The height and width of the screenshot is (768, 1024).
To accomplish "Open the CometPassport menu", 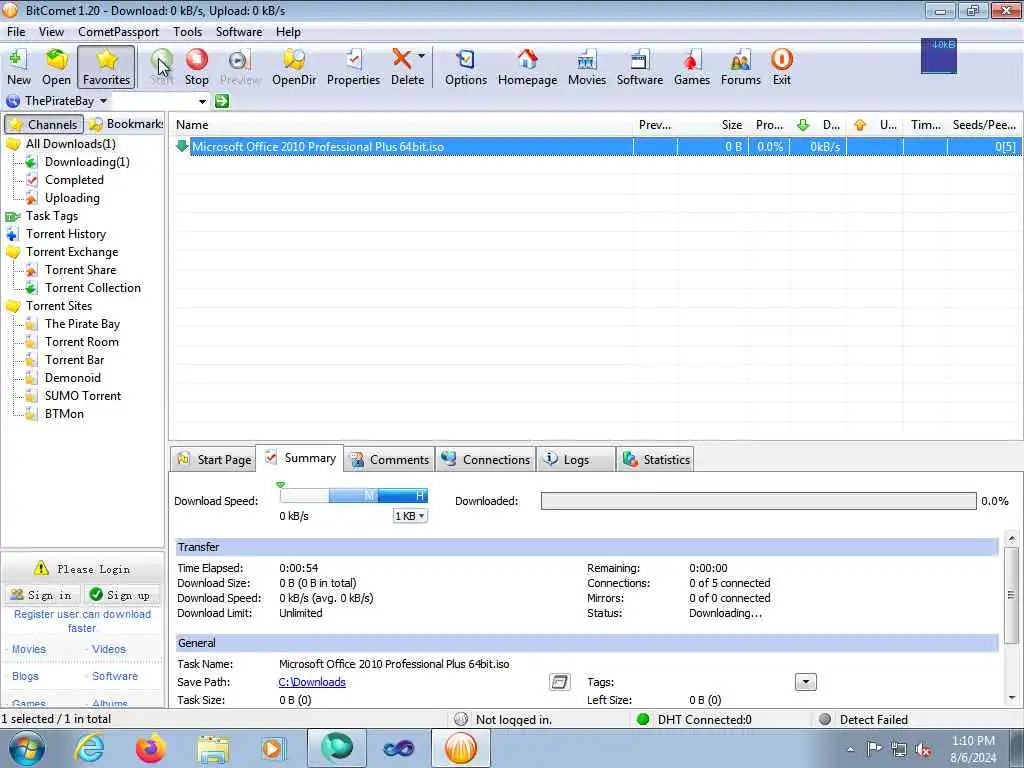I will pos(118,32).
